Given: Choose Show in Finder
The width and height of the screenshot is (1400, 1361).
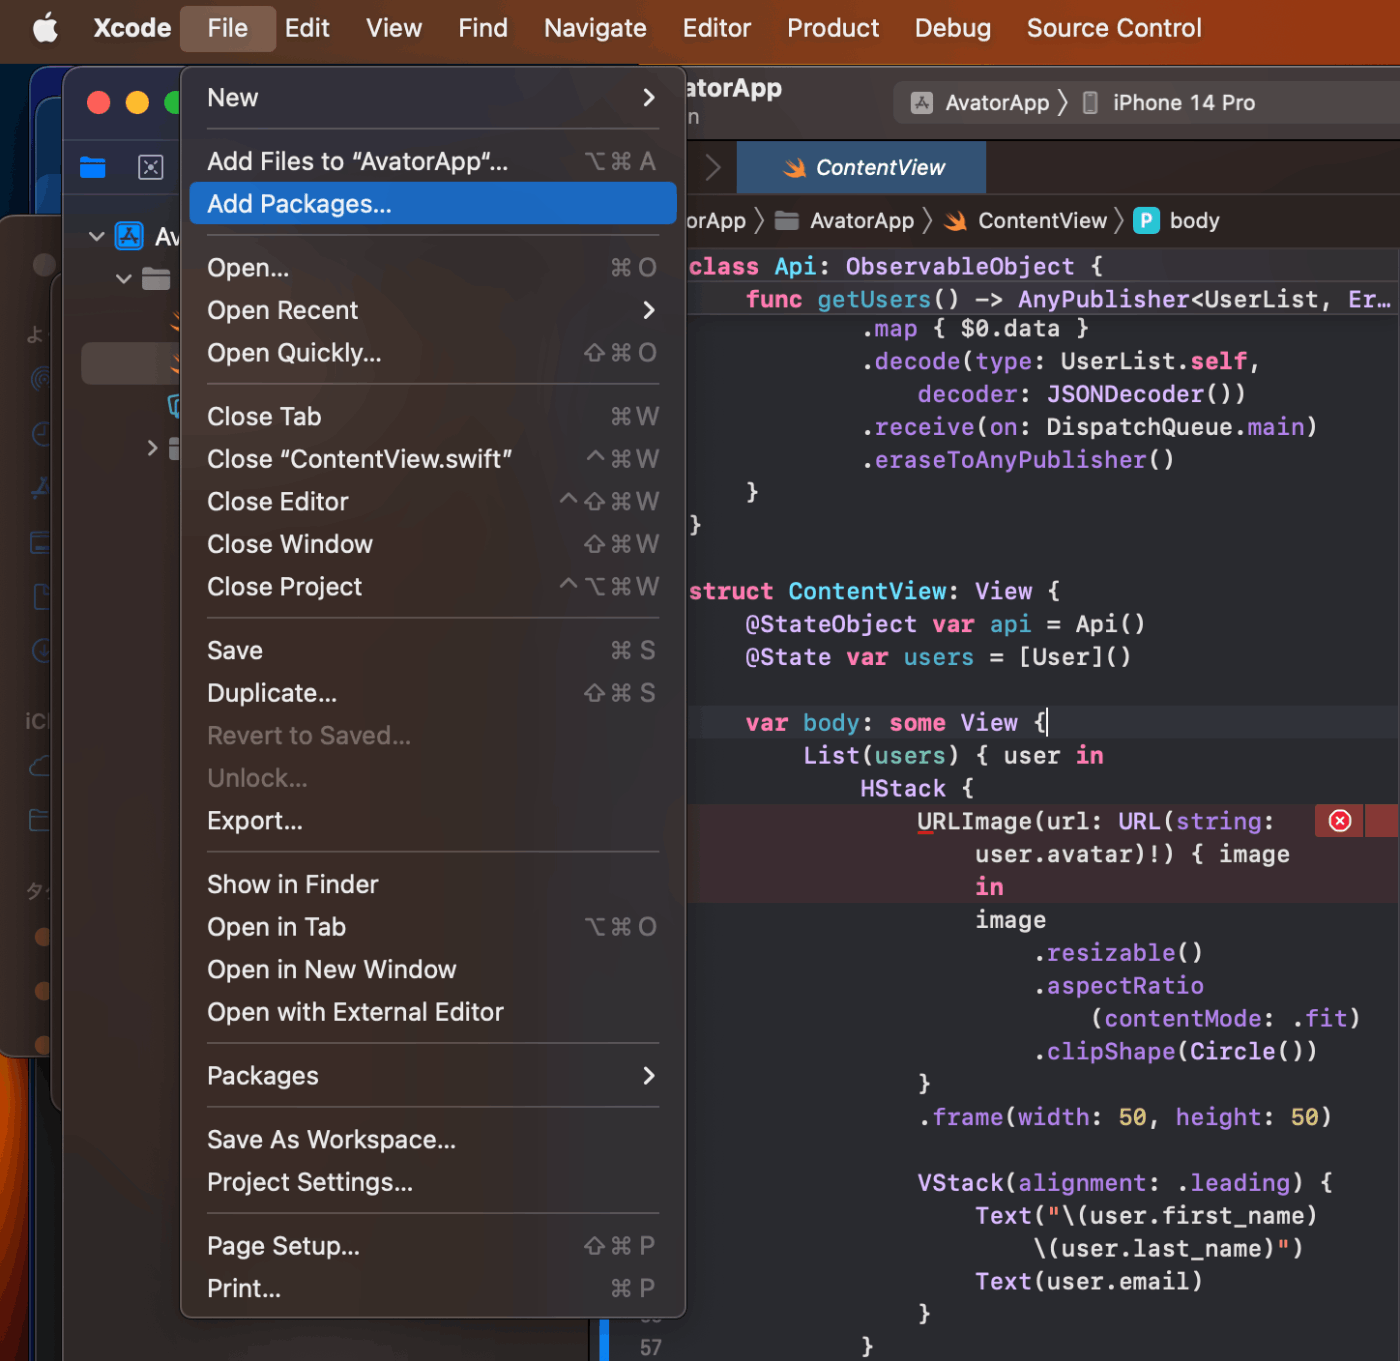Looking at the screenshot, I should 432,884.
